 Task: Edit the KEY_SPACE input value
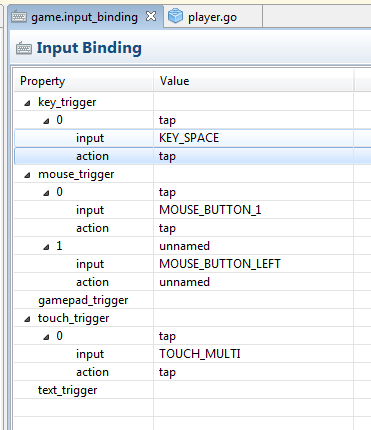point(253,138)
